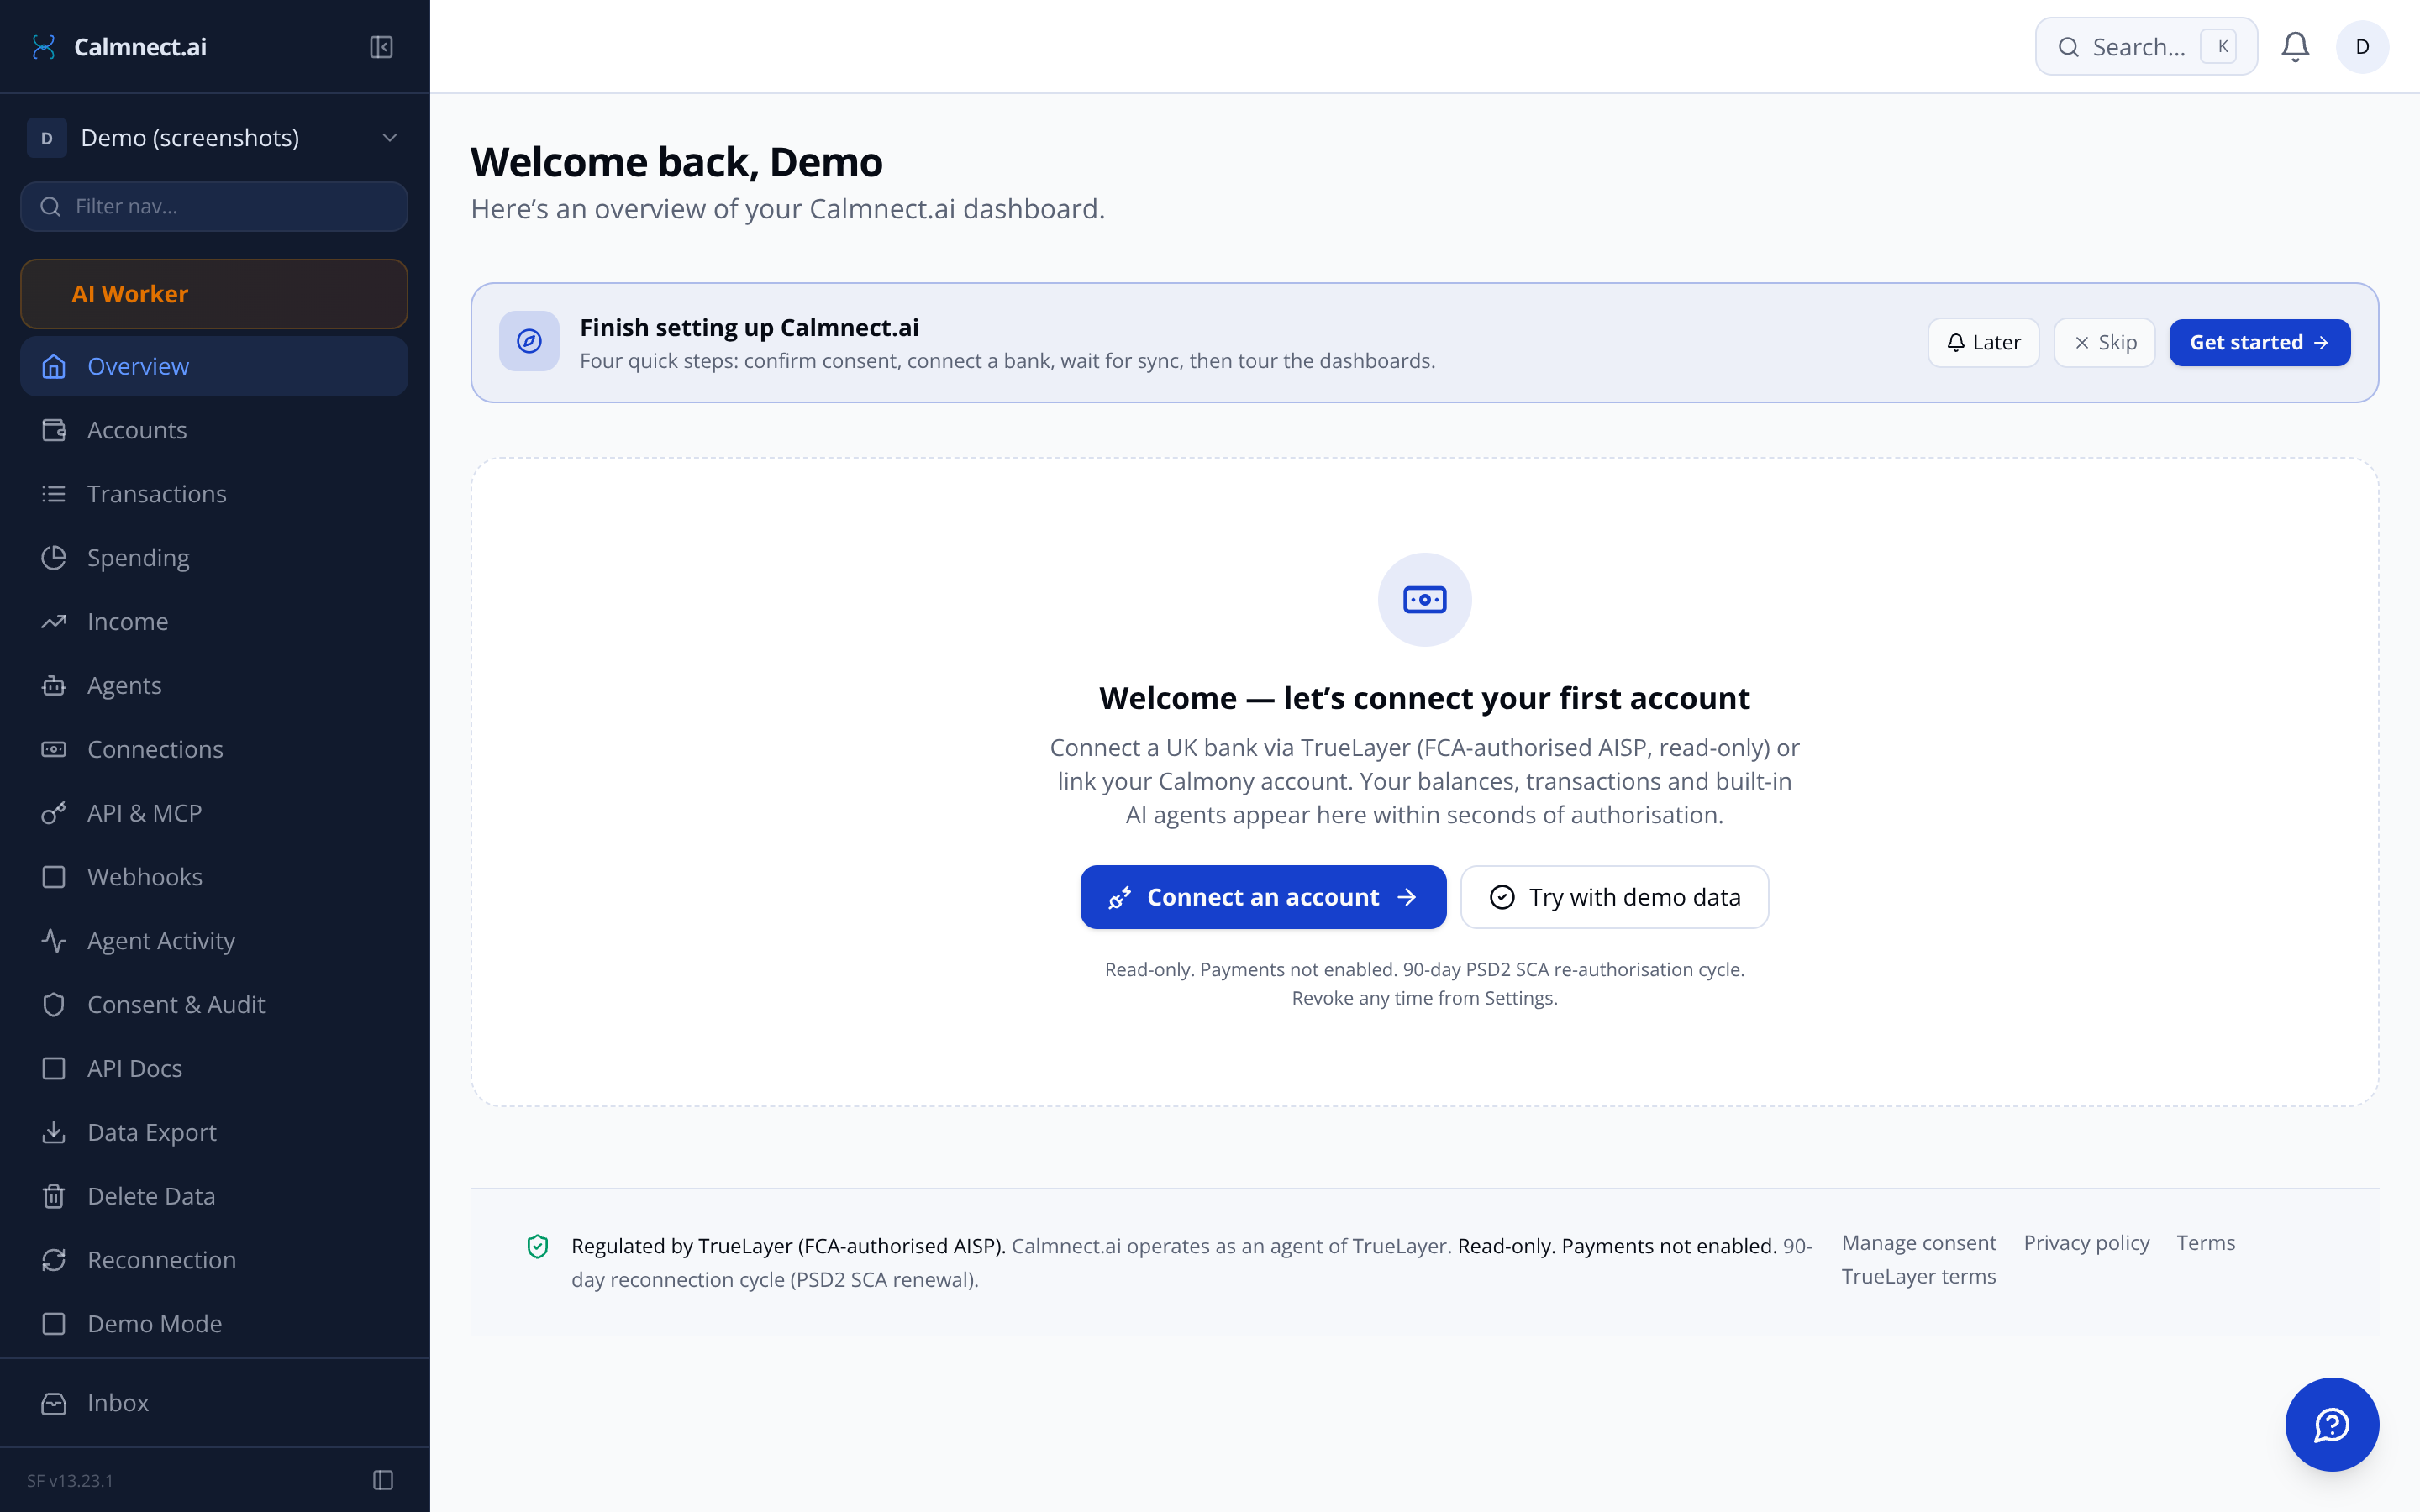Focus the Filter nav input field
The image size is (2420, 1512).
coord(214,206)
